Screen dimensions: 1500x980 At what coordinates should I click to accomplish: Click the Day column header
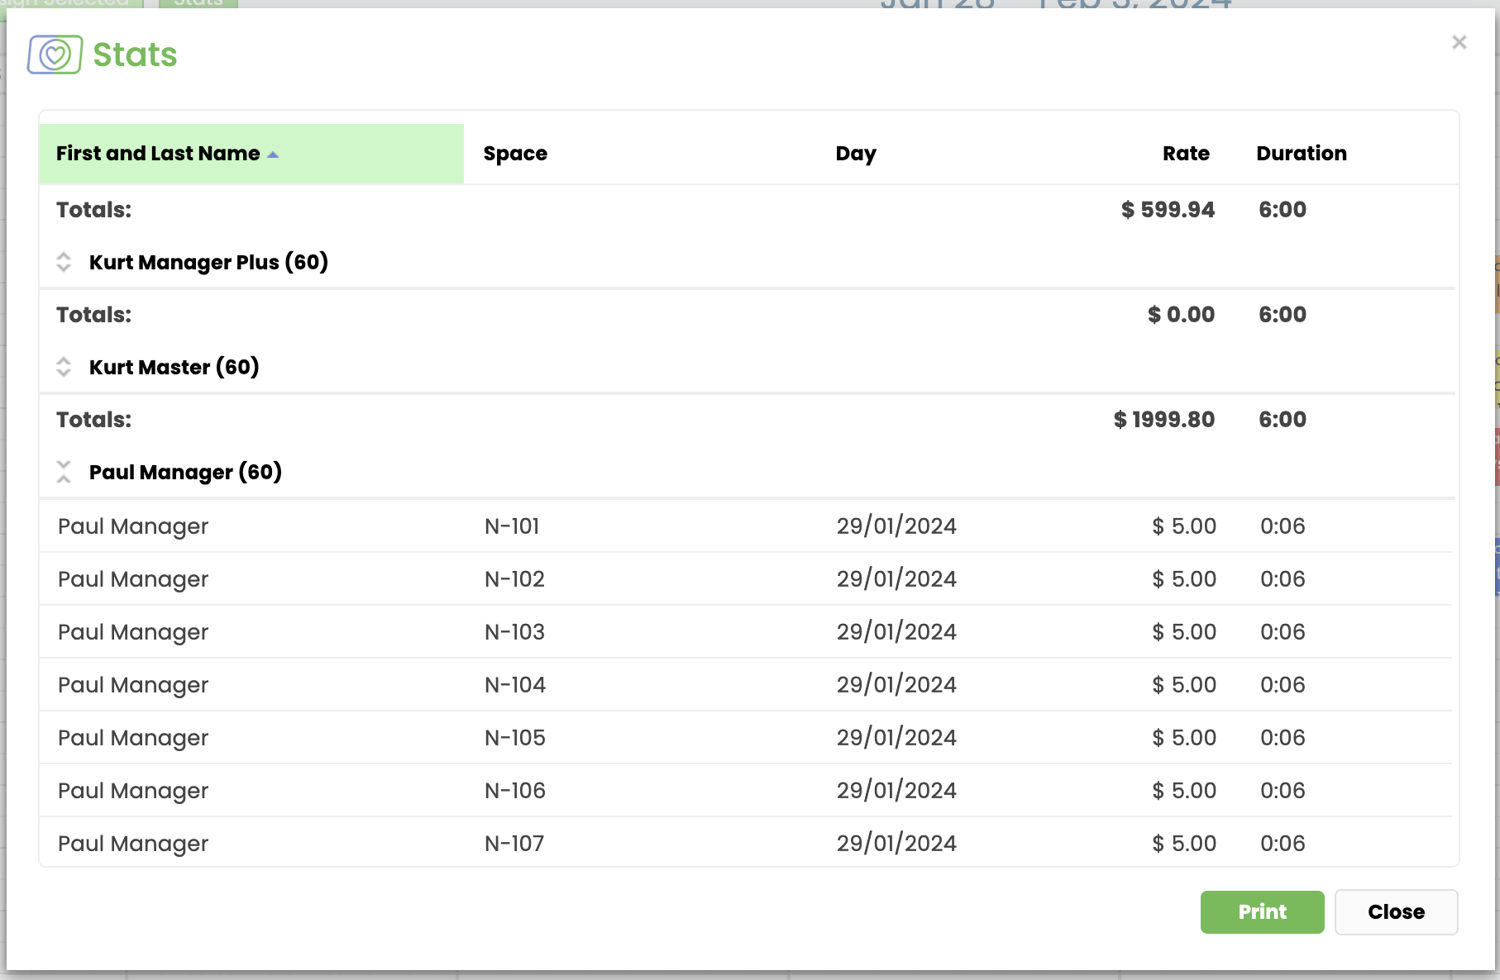click(x=856, y=153)
